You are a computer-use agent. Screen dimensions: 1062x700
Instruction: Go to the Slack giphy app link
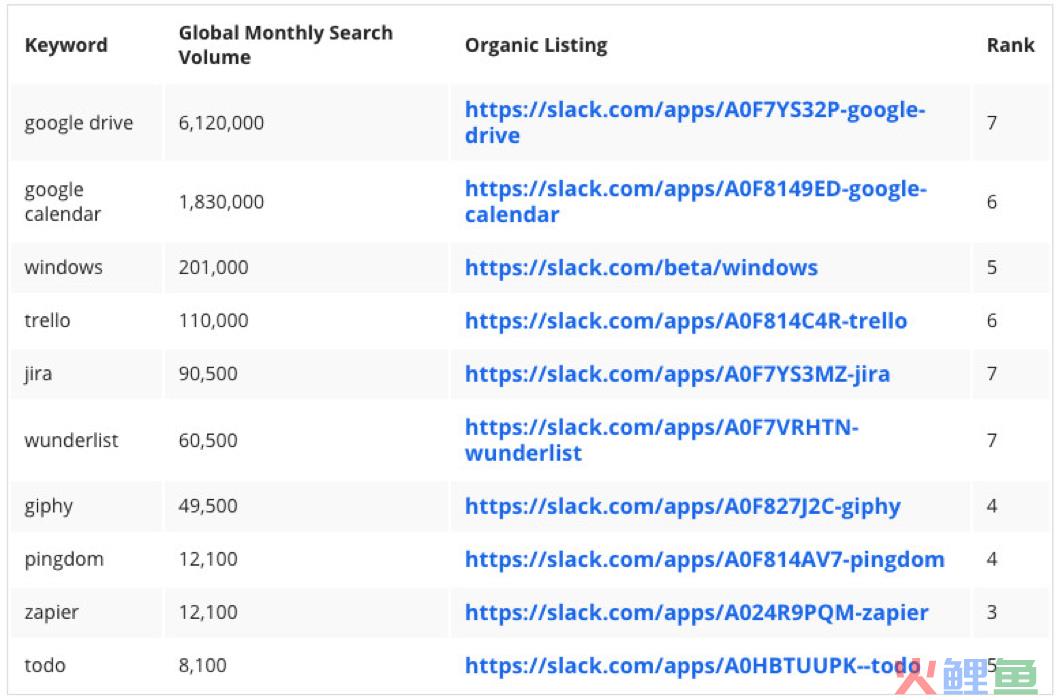click(683, 506)
